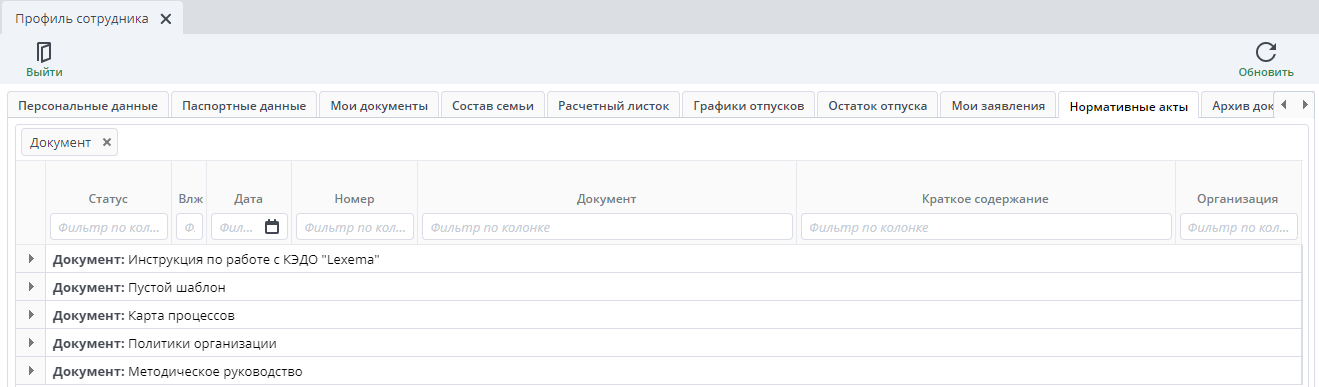
Task: Expand the Инструкция по работе с КЭДО group
Action: 31,259
